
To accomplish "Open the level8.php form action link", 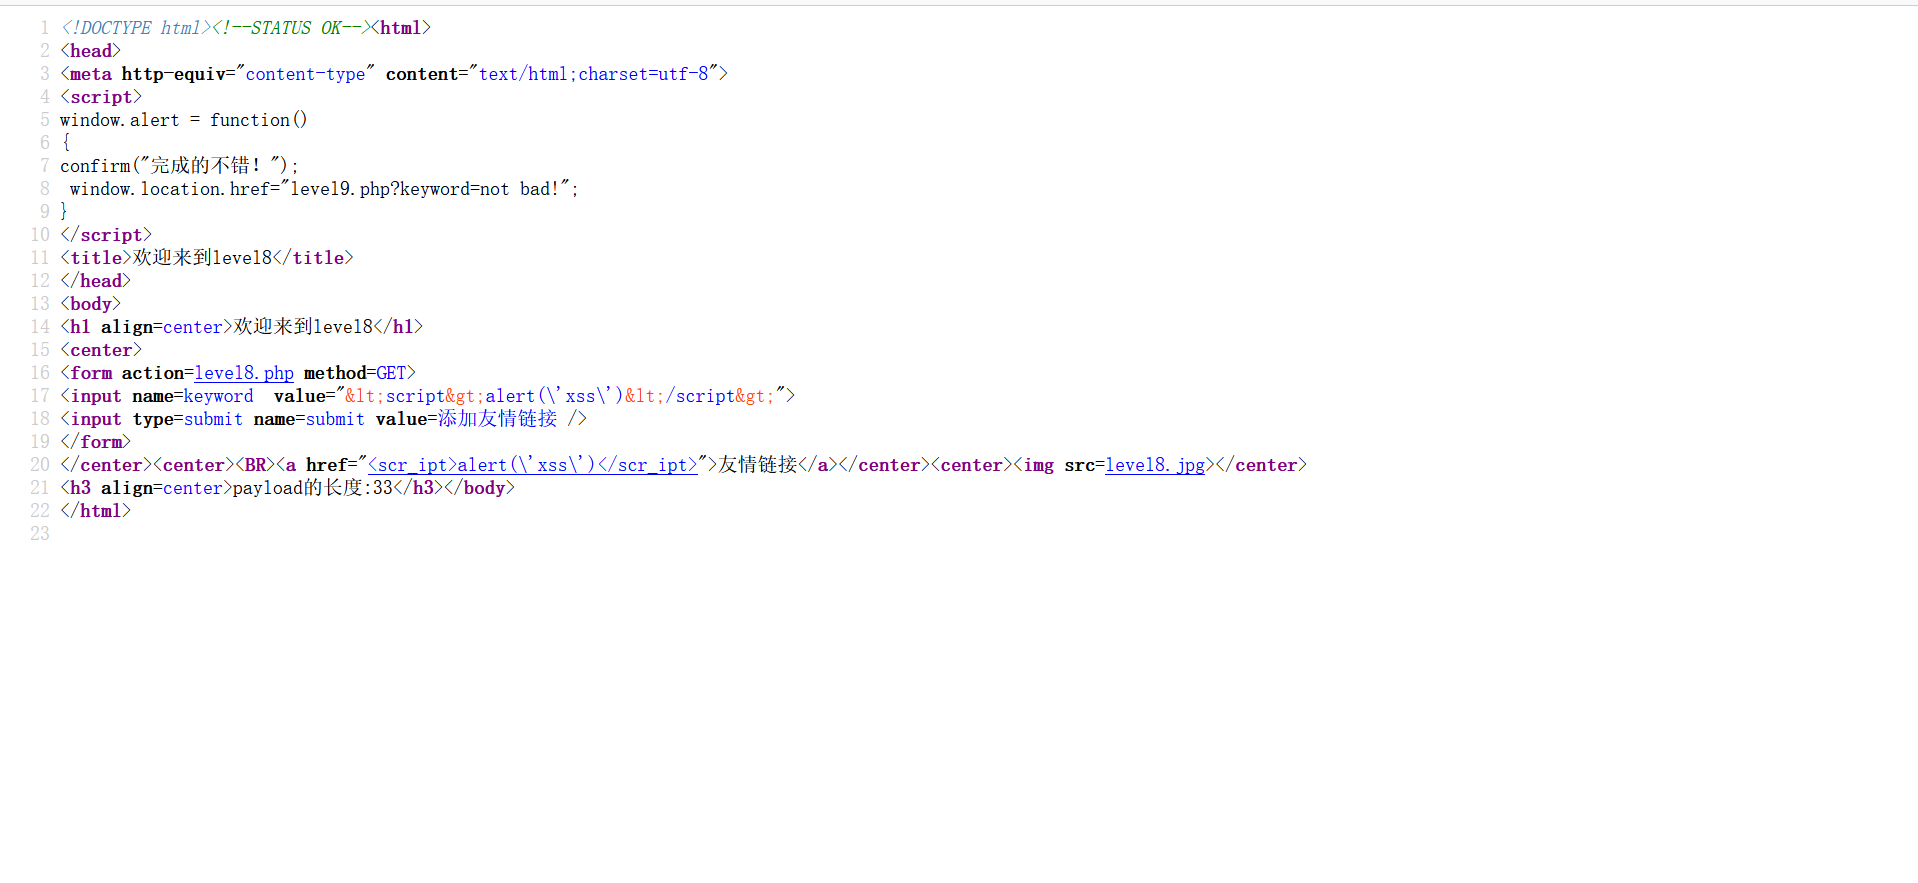I will pos(244,373).
